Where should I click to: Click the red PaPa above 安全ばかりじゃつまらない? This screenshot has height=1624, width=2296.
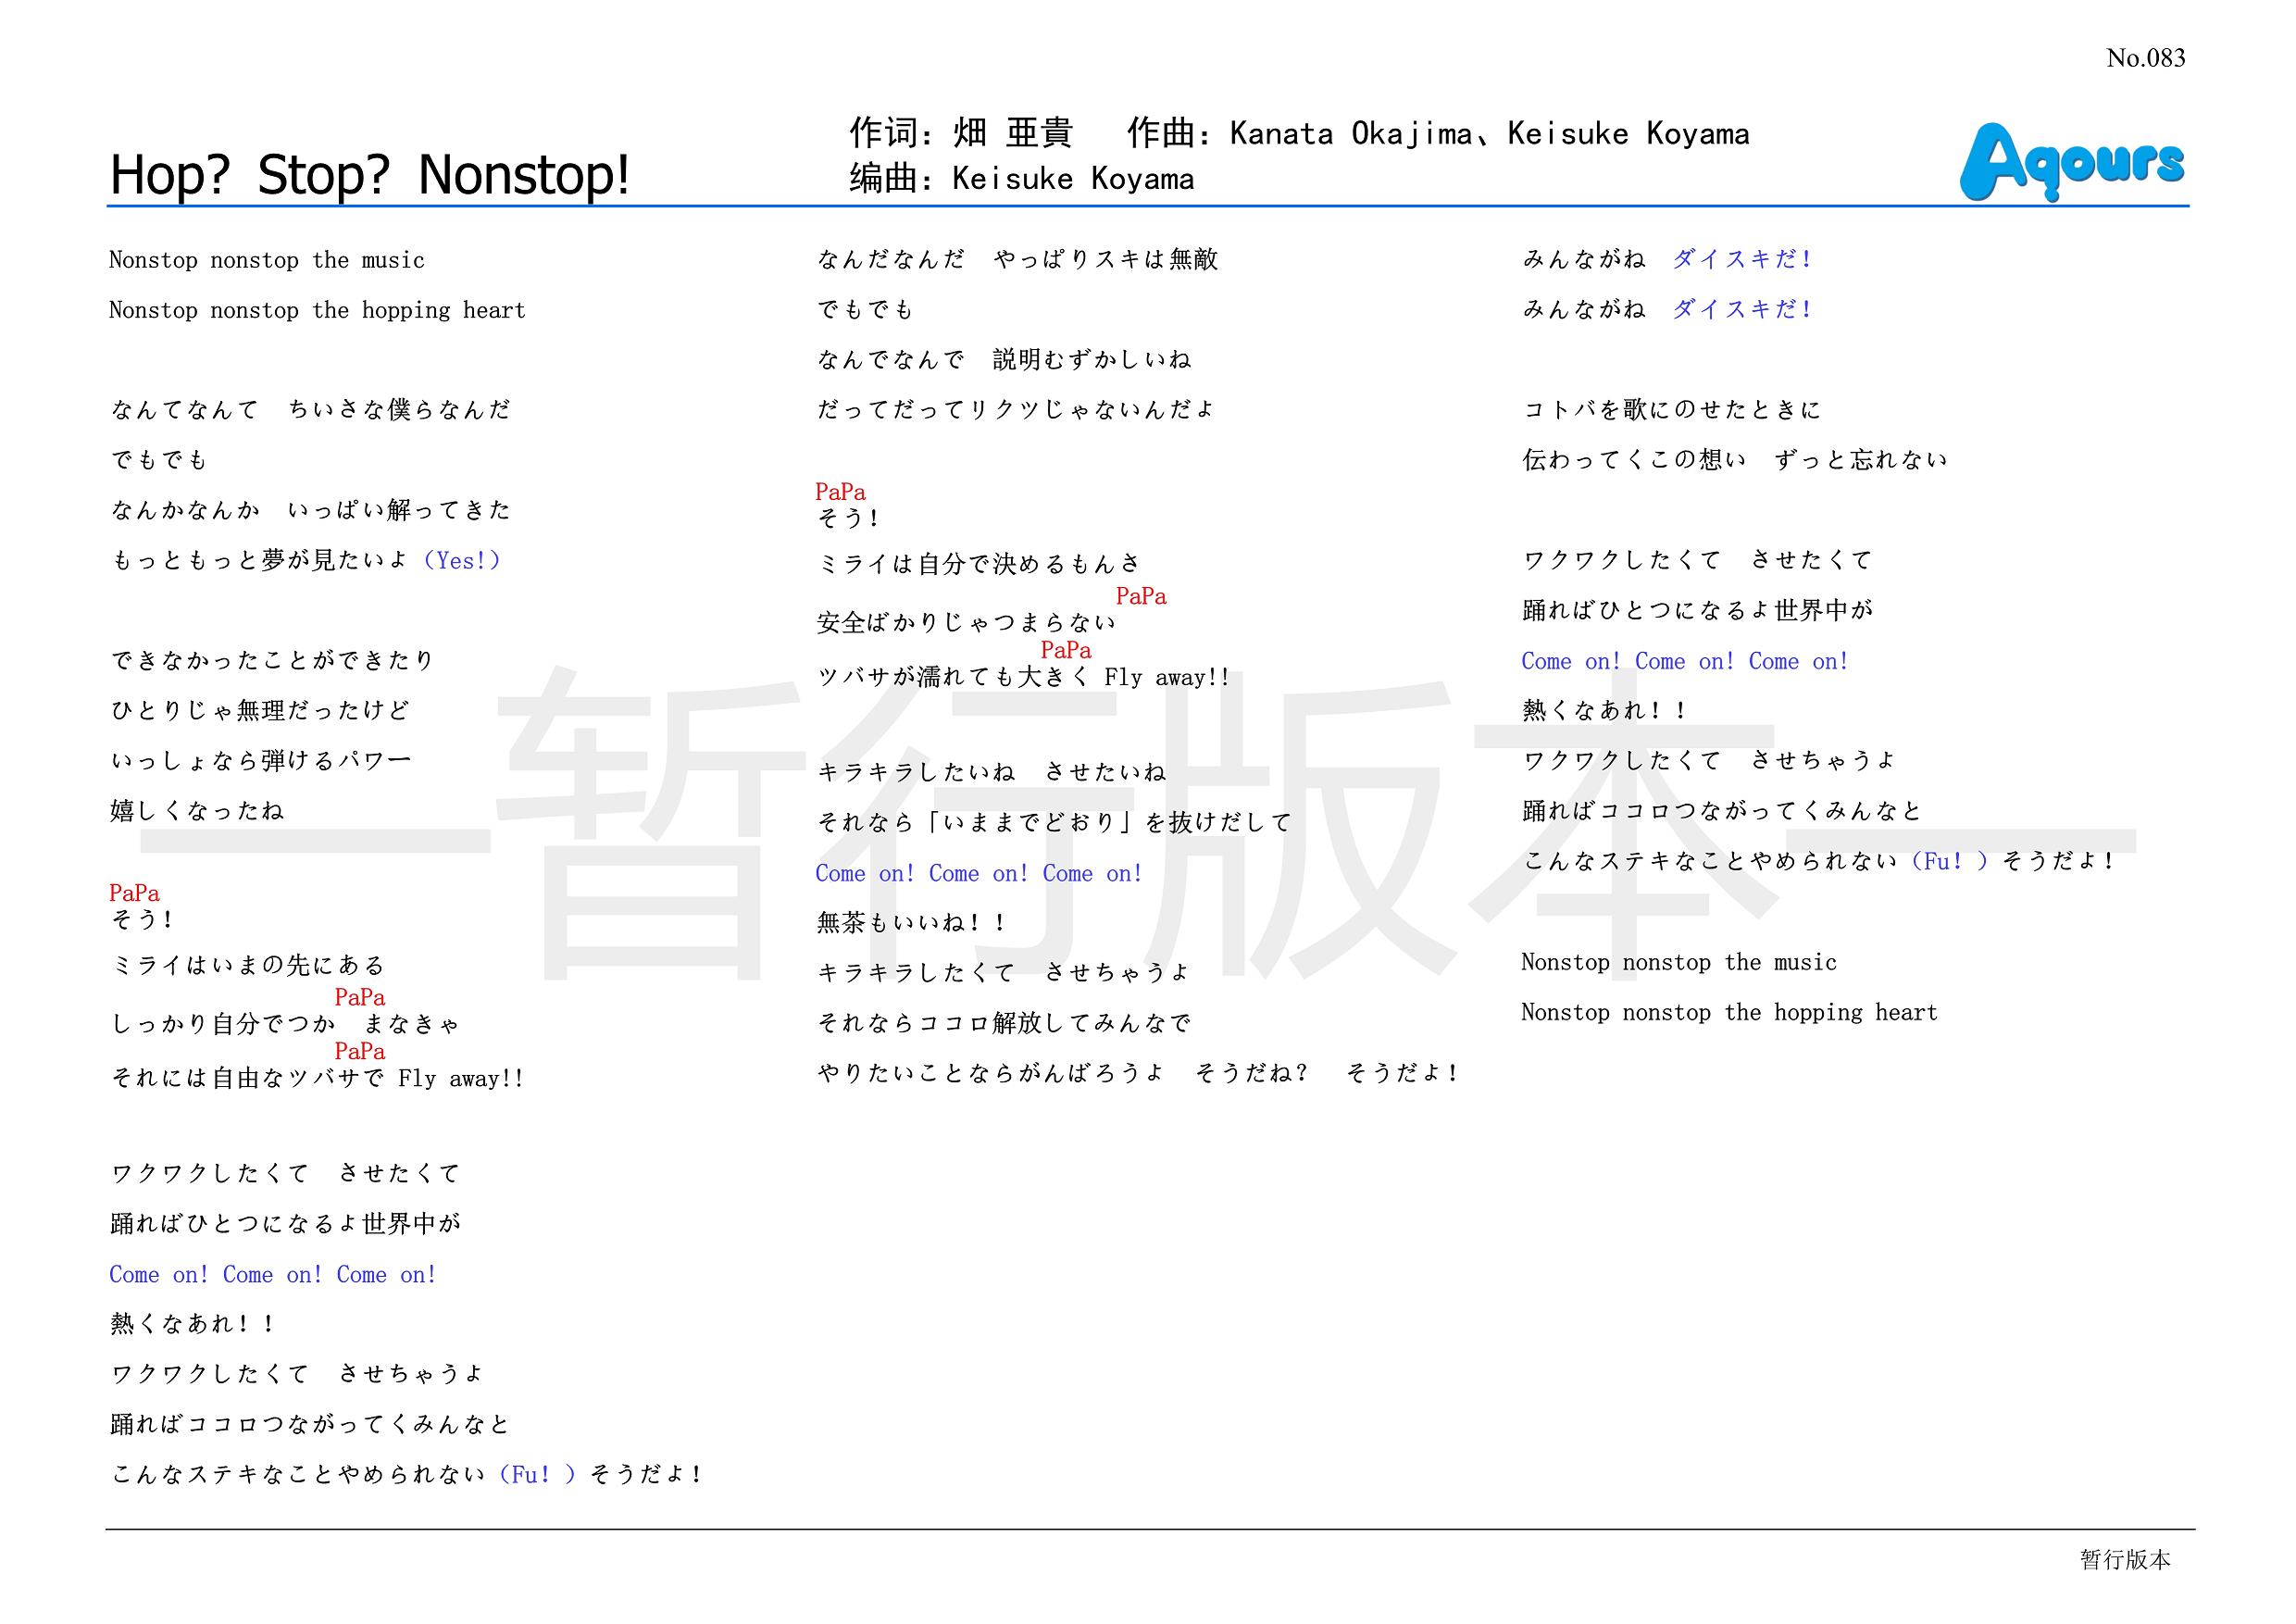coord(1141,597)
